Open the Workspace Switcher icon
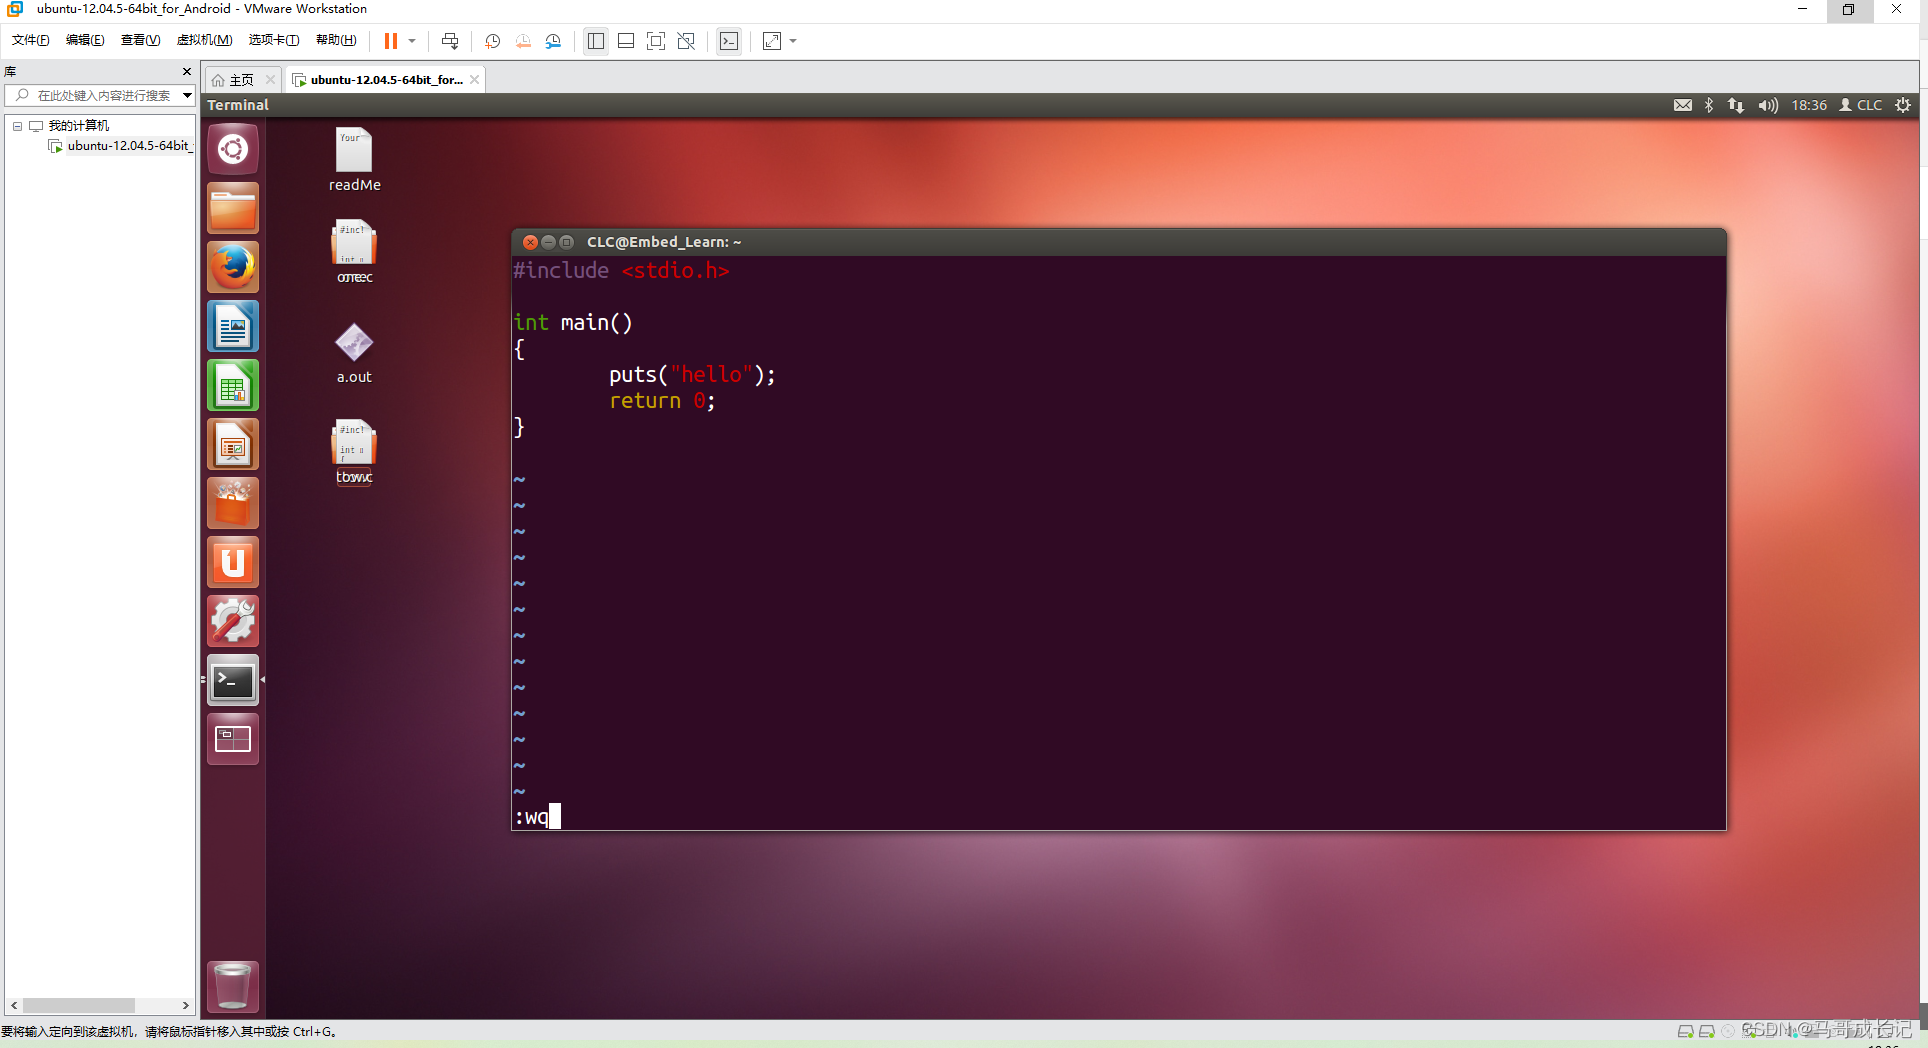The width and height of the screenshot is (1928, 1048). click(233, 739)
